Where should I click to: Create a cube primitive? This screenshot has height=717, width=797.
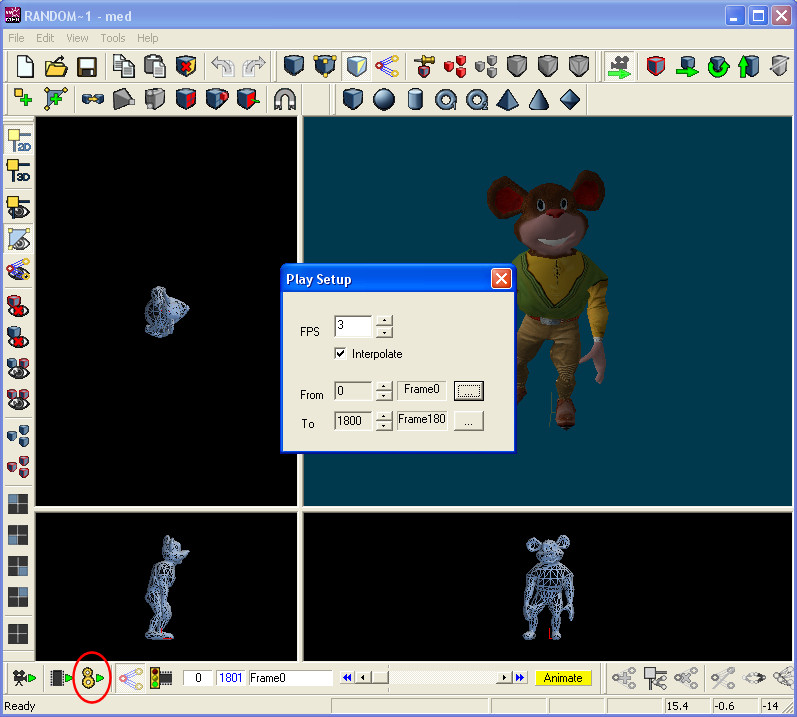click(353, 99)
